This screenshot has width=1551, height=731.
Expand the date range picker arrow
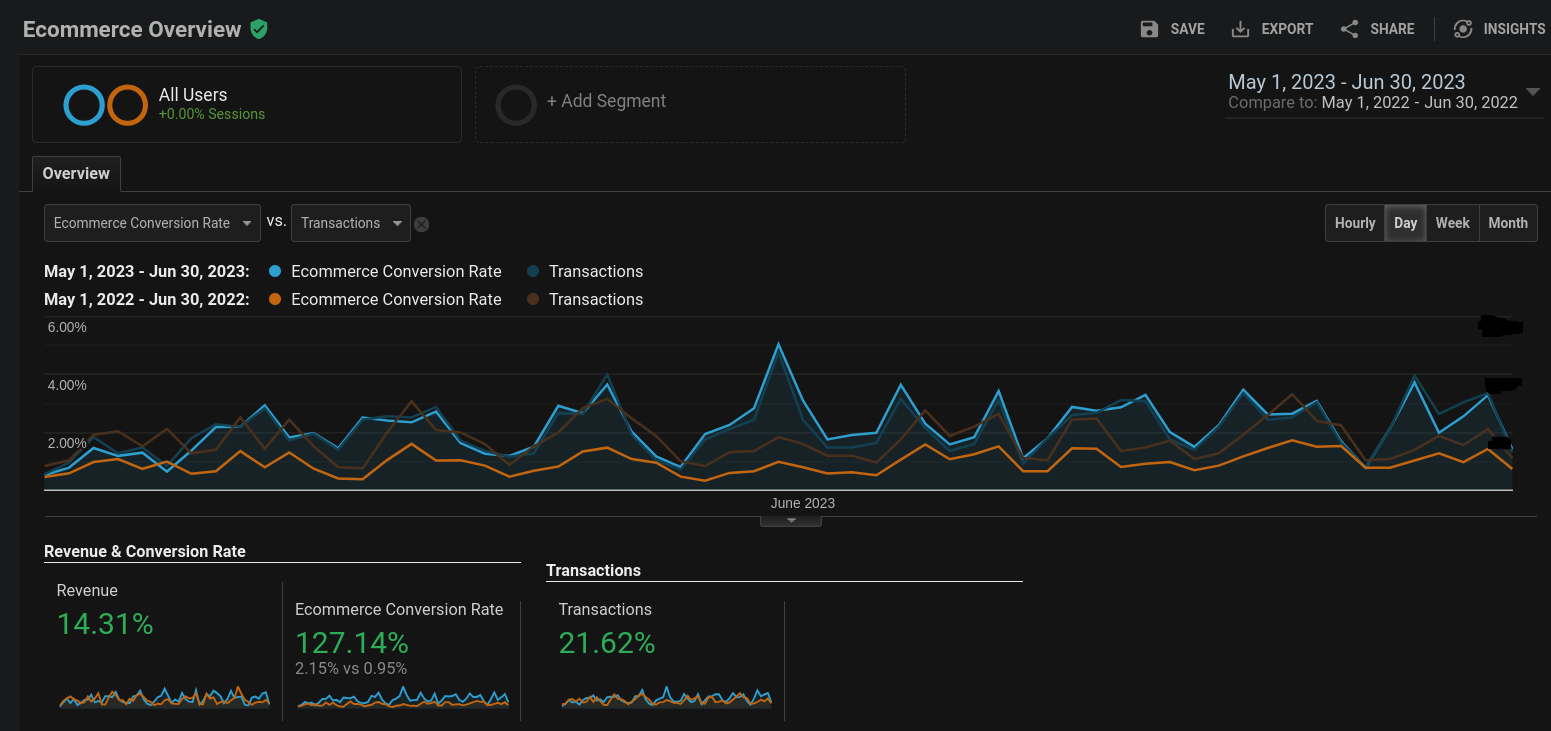coord(1533,91)
